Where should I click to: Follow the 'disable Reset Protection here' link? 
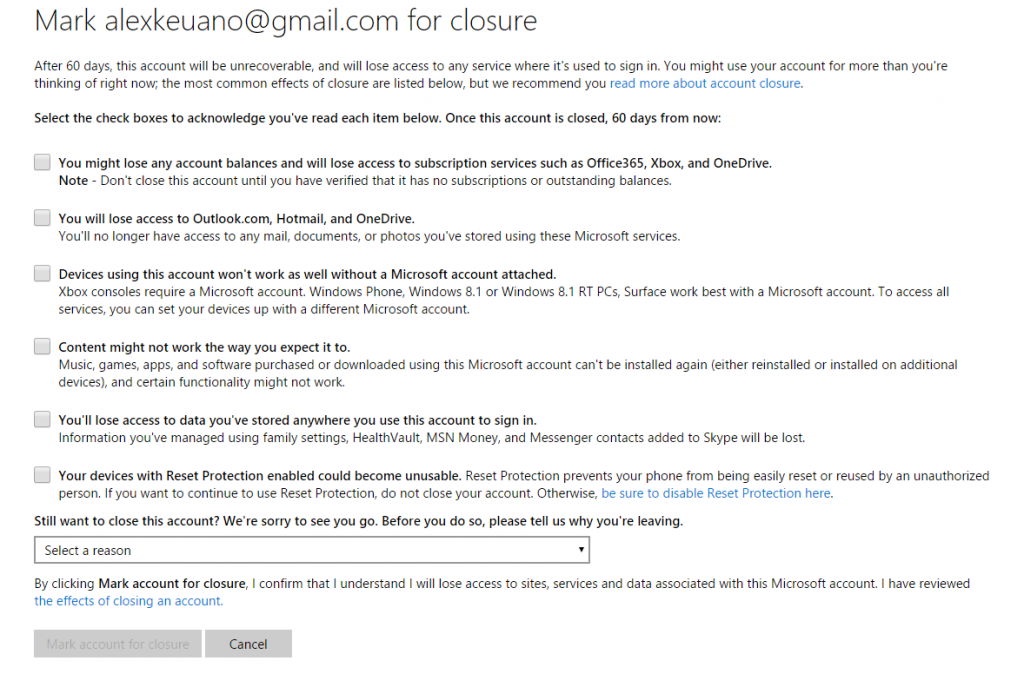pyautogui.click(x=716, y=493)
